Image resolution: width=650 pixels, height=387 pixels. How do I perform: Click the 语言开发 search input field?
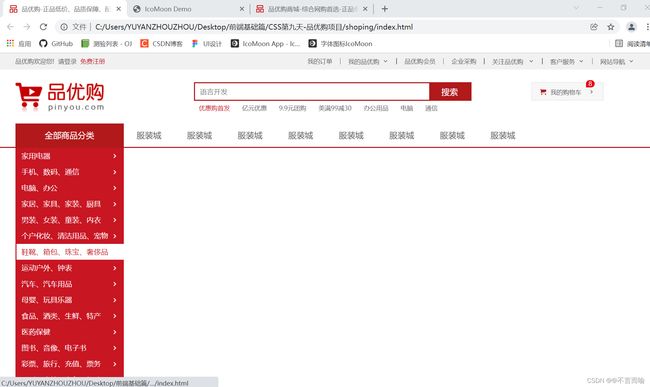pyautogui.click(x=312, y=92)
